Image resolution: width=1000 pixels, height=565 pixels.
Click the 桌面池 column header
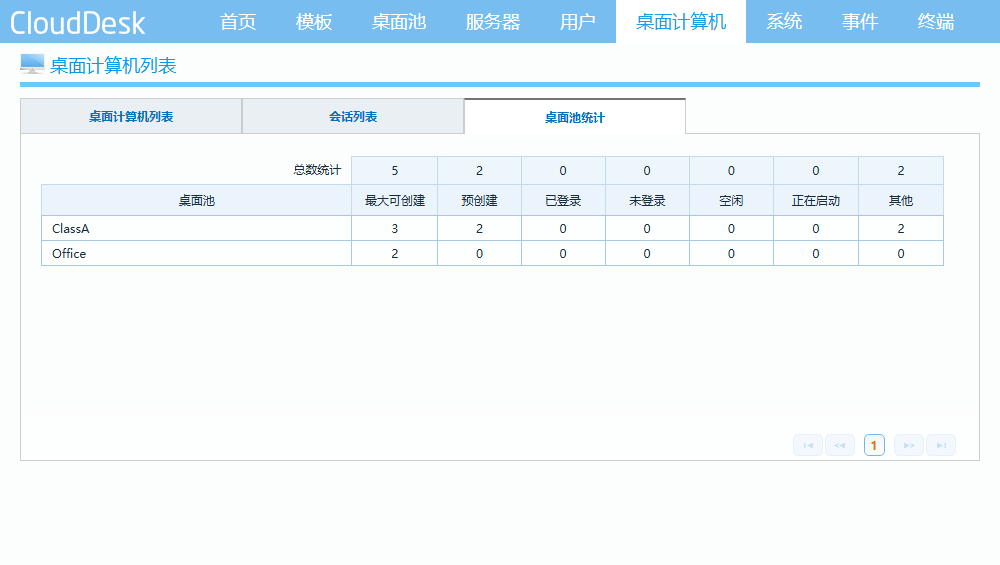click(196, 200)
